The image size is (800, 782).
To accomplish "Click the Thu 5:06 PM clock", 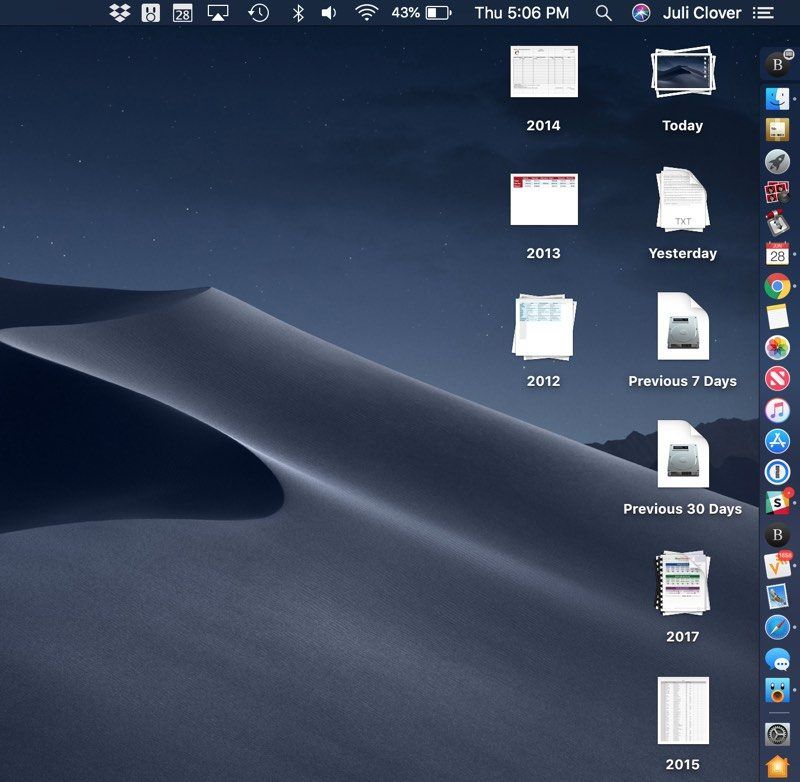I will (521, 13).
